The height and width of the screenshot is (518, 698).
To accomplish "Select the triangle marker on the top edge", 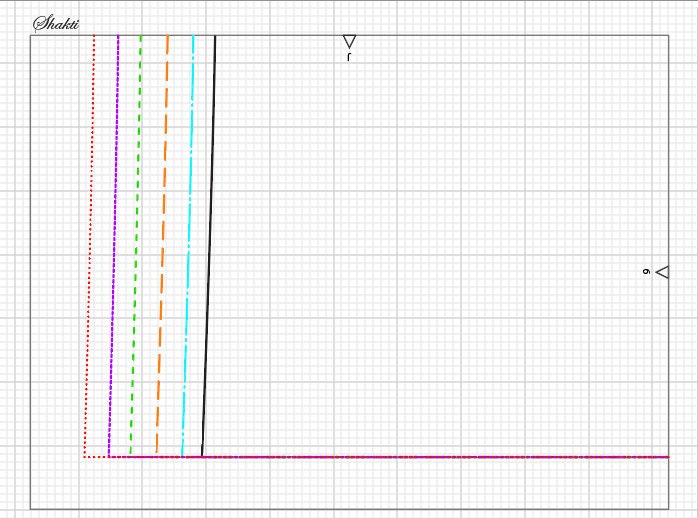I will pyautogui.click(x=349, y=42).
